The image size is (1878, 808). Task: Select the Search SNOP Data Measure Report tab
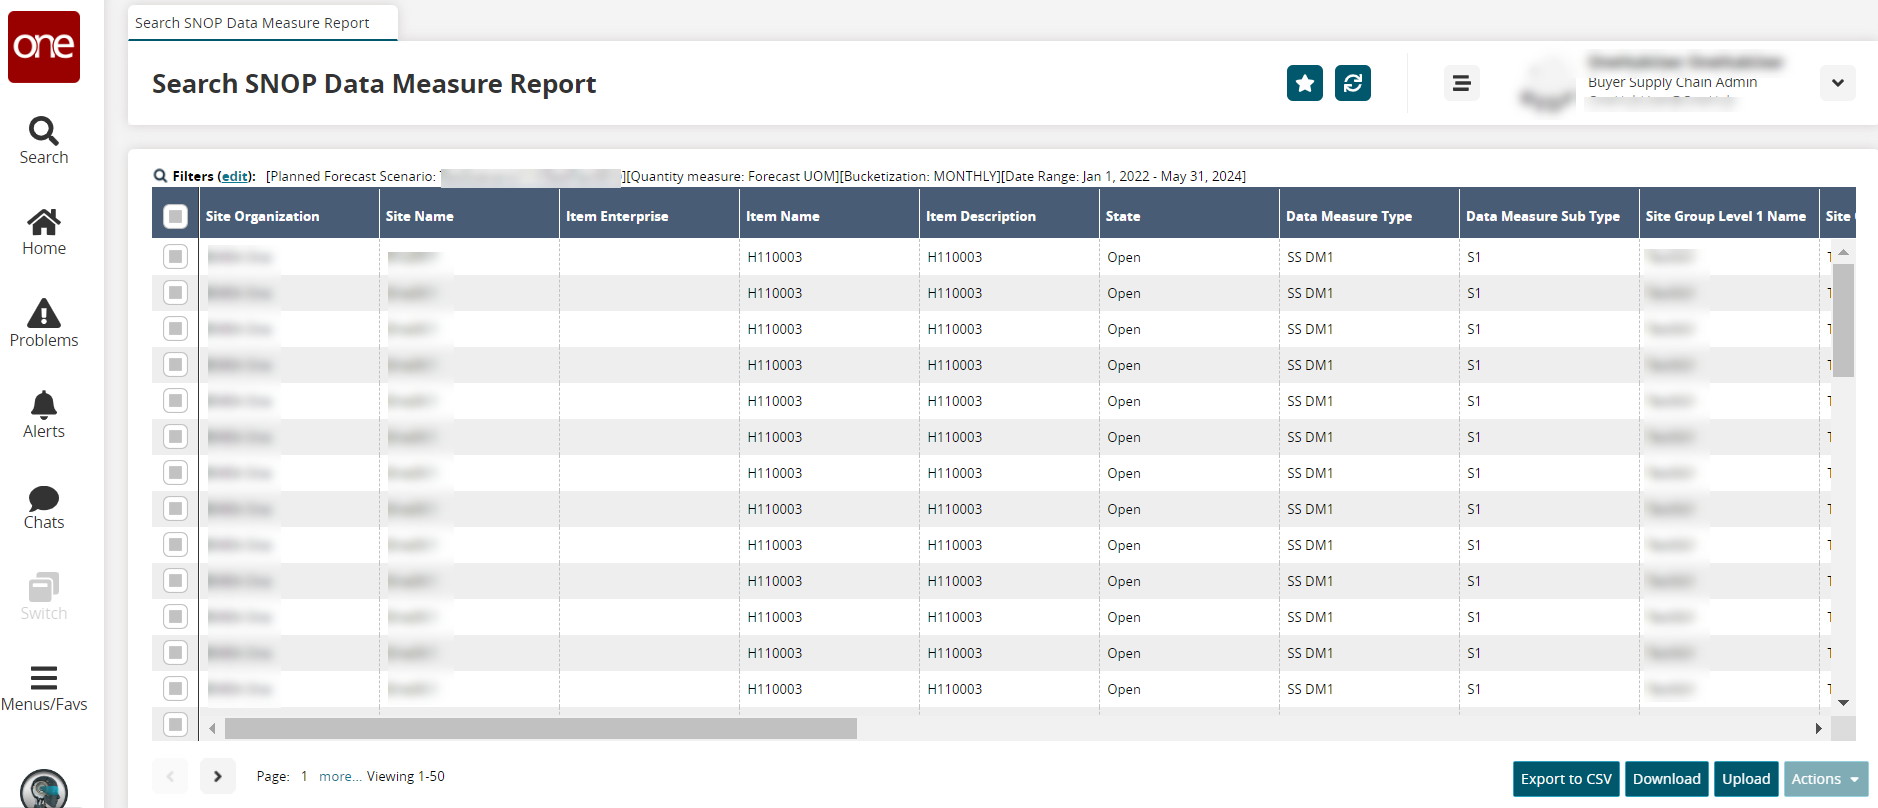tap(252, 23)
